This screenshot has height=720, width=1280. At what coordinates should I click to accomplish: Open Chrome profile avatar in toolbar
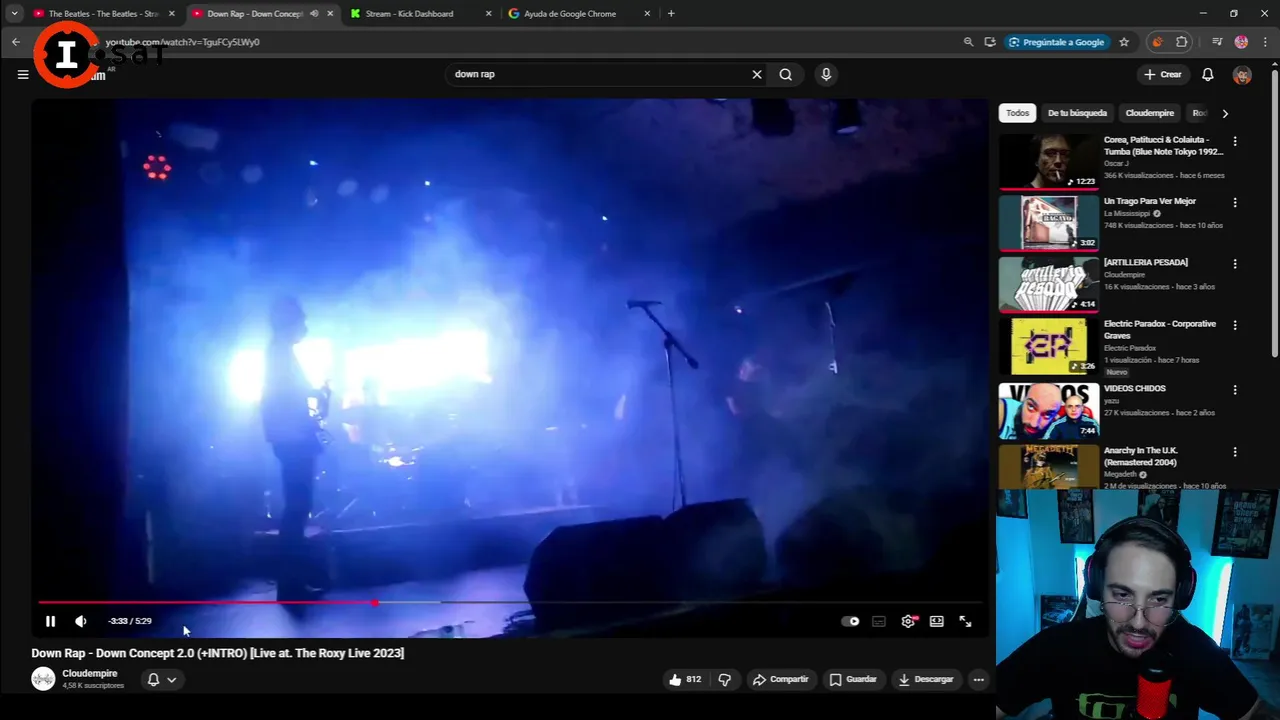(1241, 42)
